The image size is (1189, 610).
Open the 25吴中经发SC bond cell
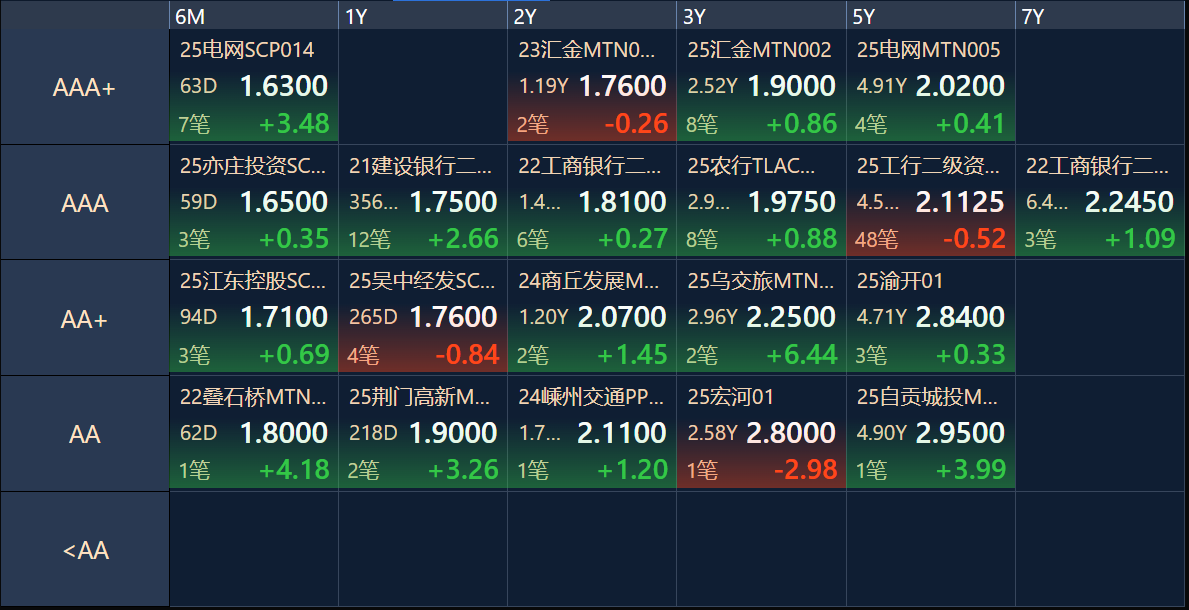[423, 318]
